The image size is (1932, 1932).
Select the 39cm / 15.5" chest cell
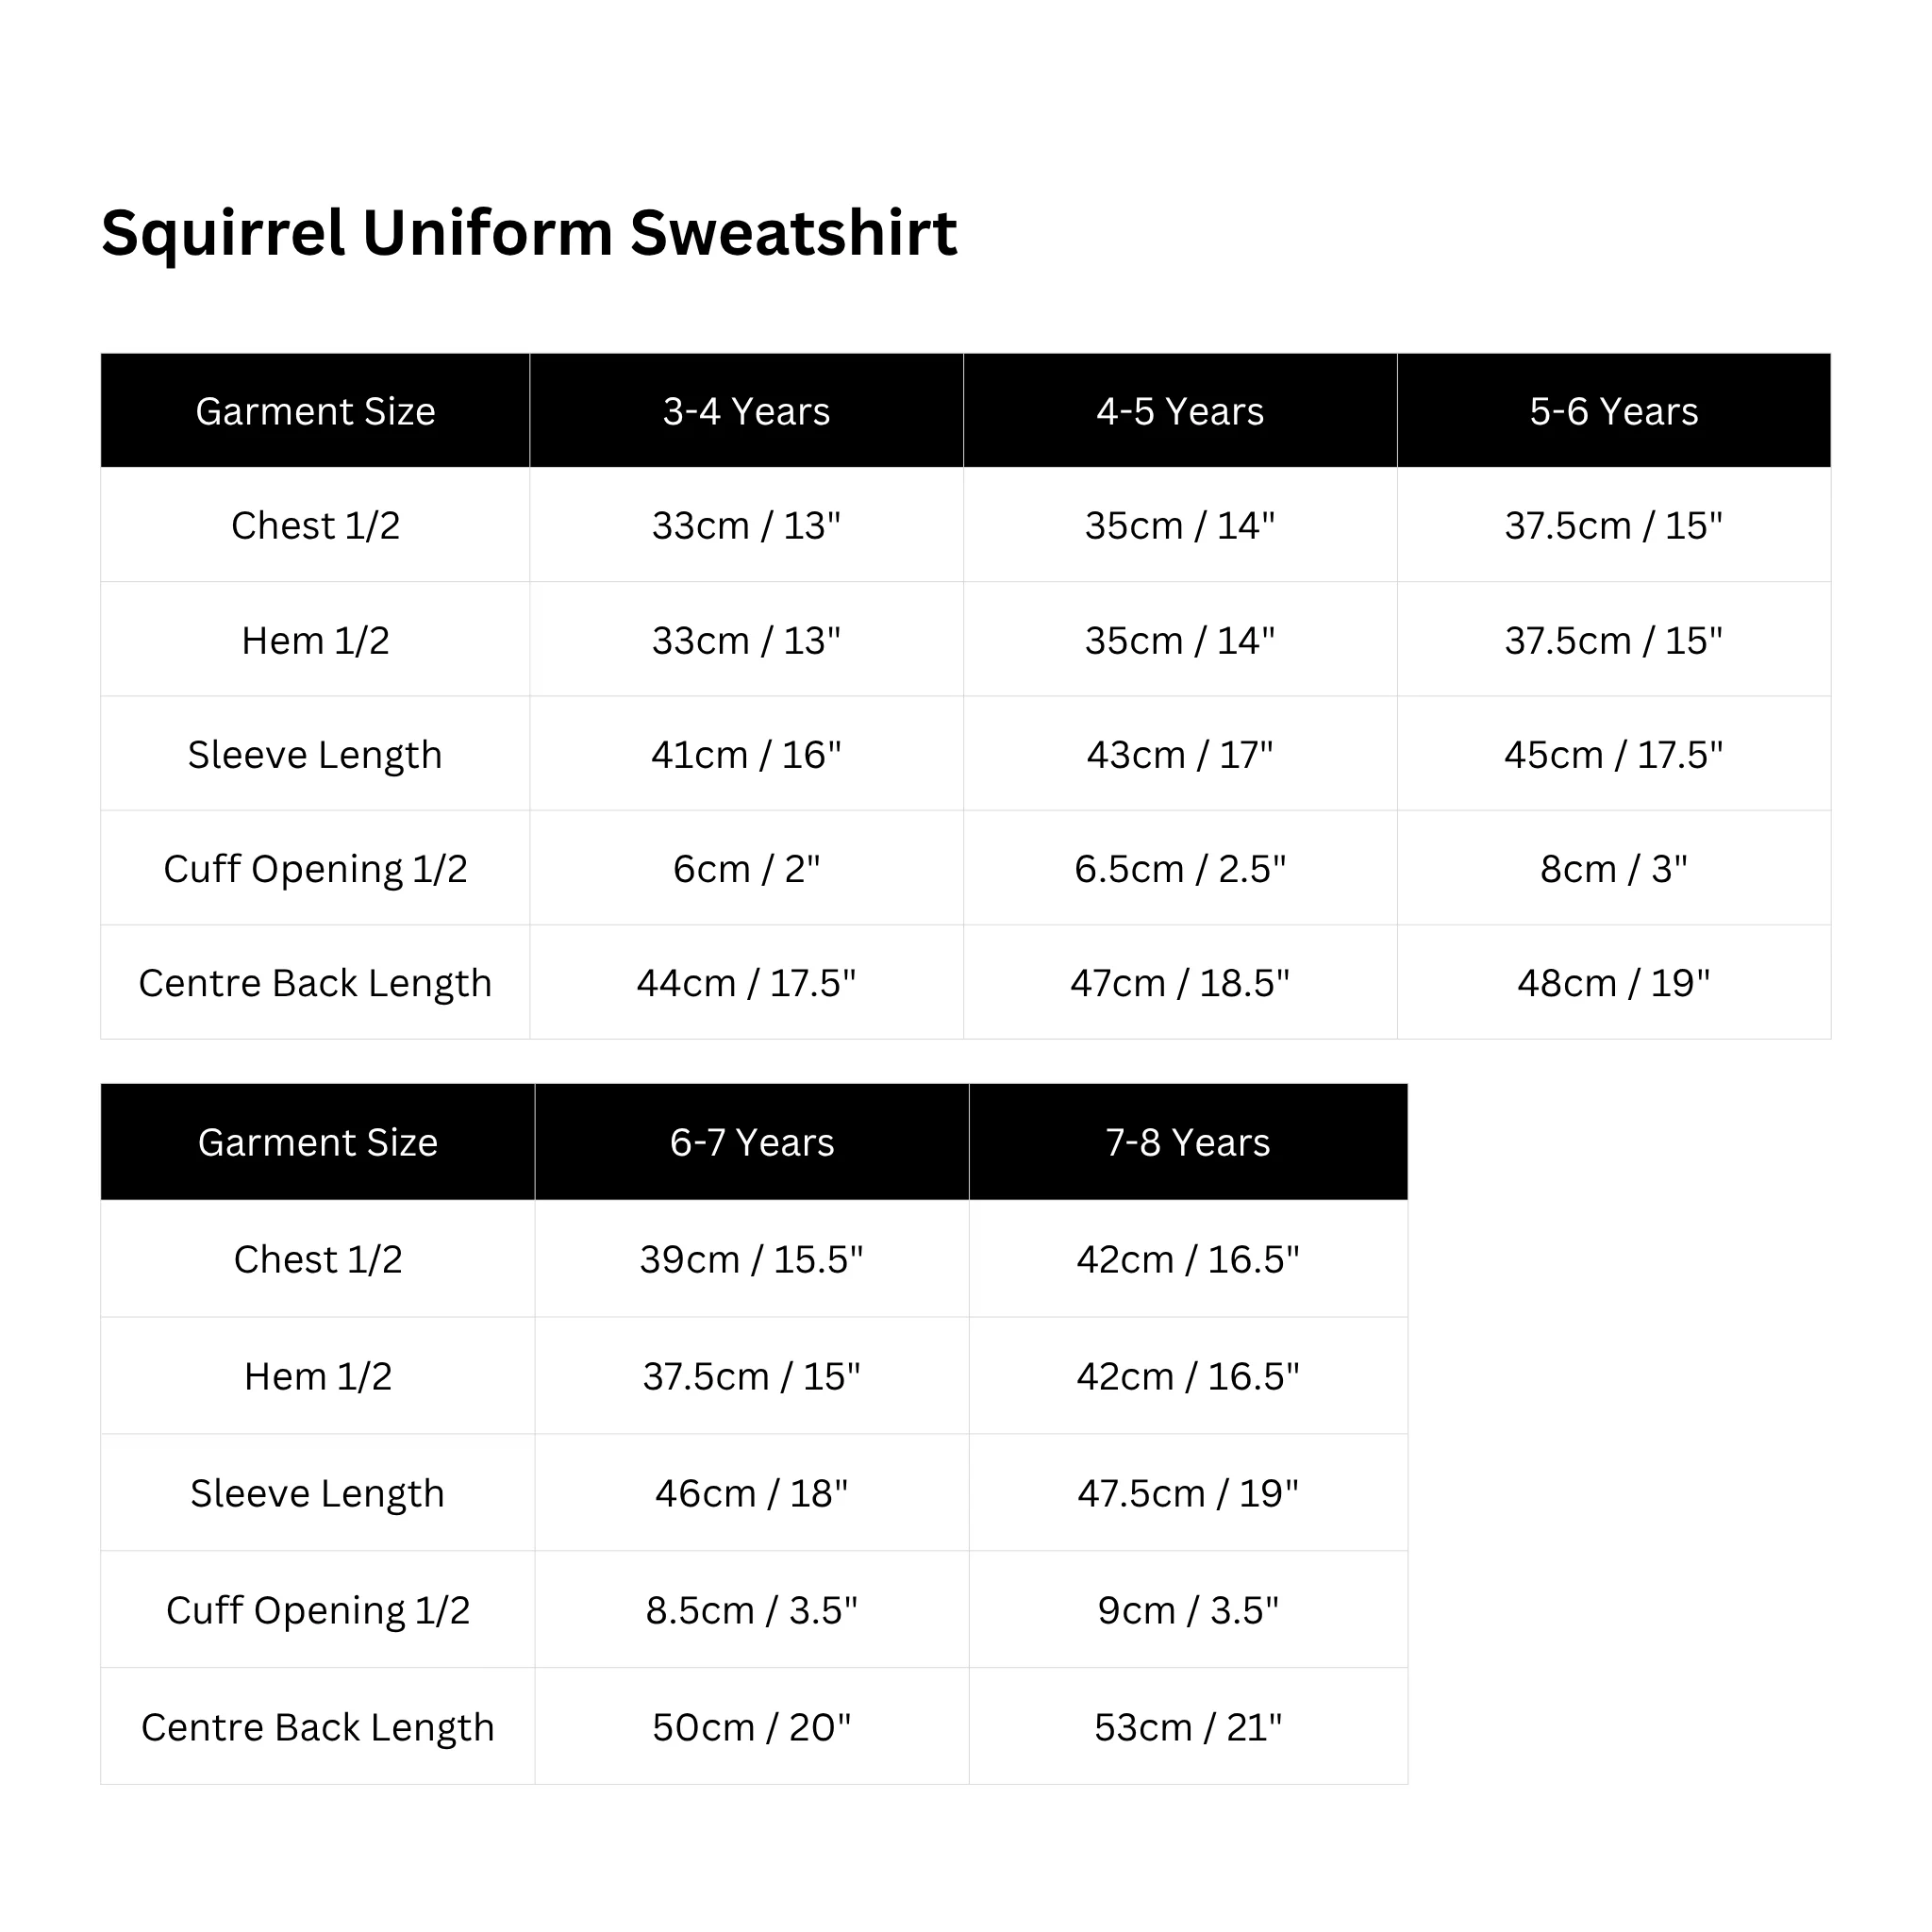click(751, 1259)
